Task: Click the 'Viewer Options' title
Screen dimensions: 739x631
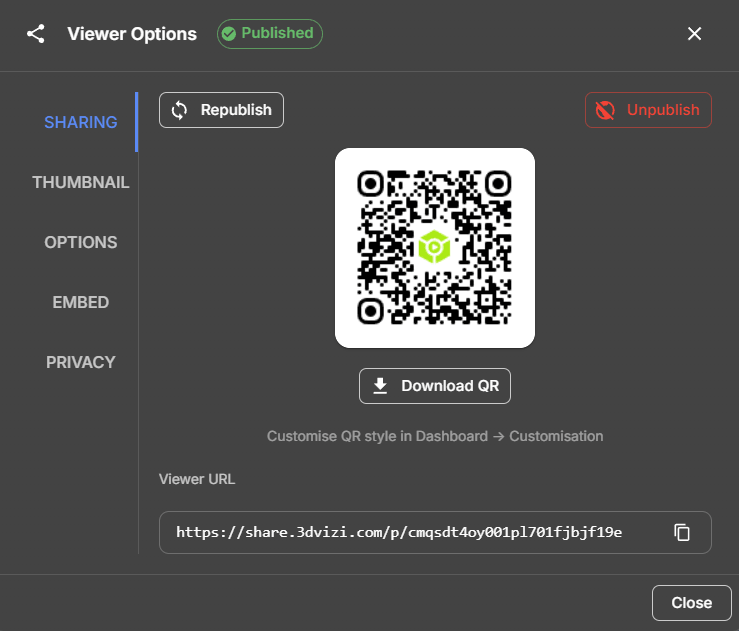Action: click(132, 34)
